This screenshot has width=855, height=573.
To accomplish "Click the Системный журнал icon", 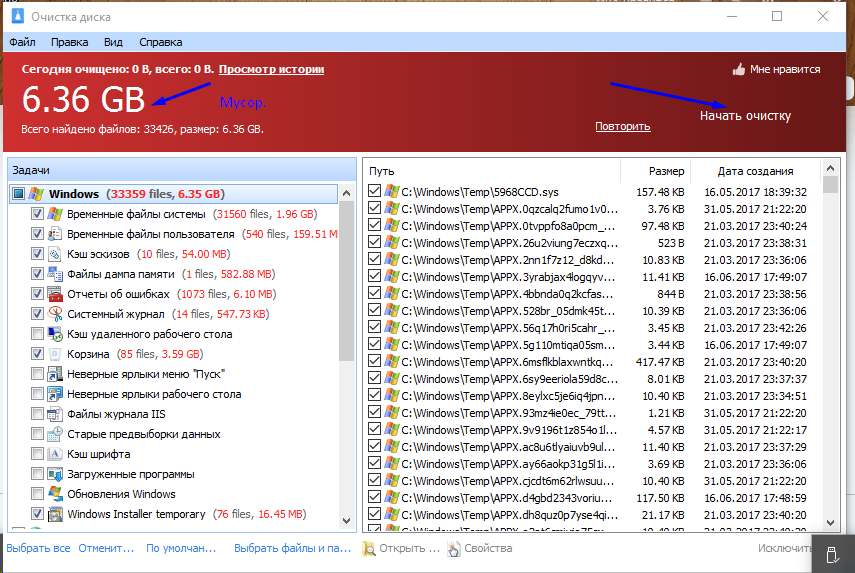I will [55, 314].
